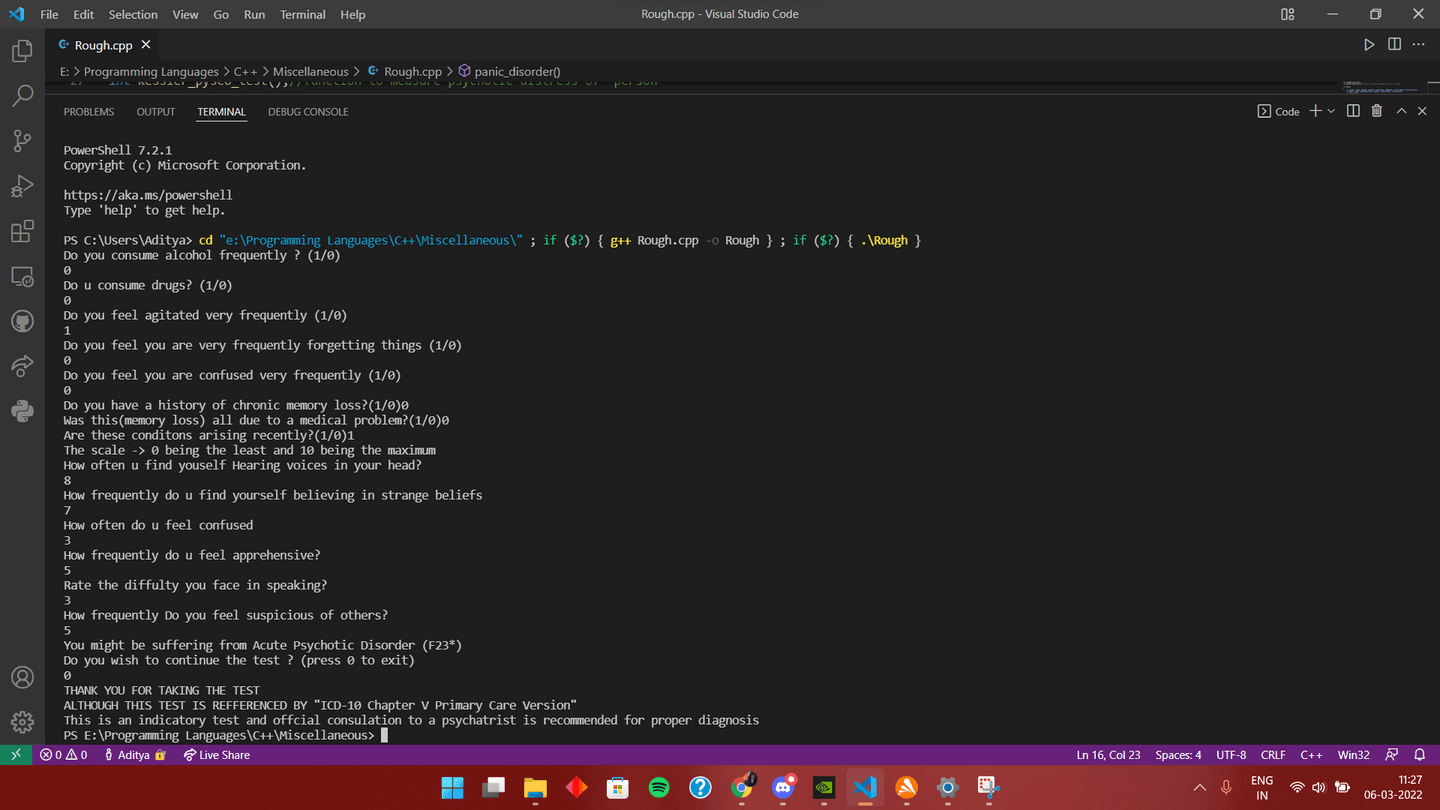Split the terminal panel

[1353, 111]
